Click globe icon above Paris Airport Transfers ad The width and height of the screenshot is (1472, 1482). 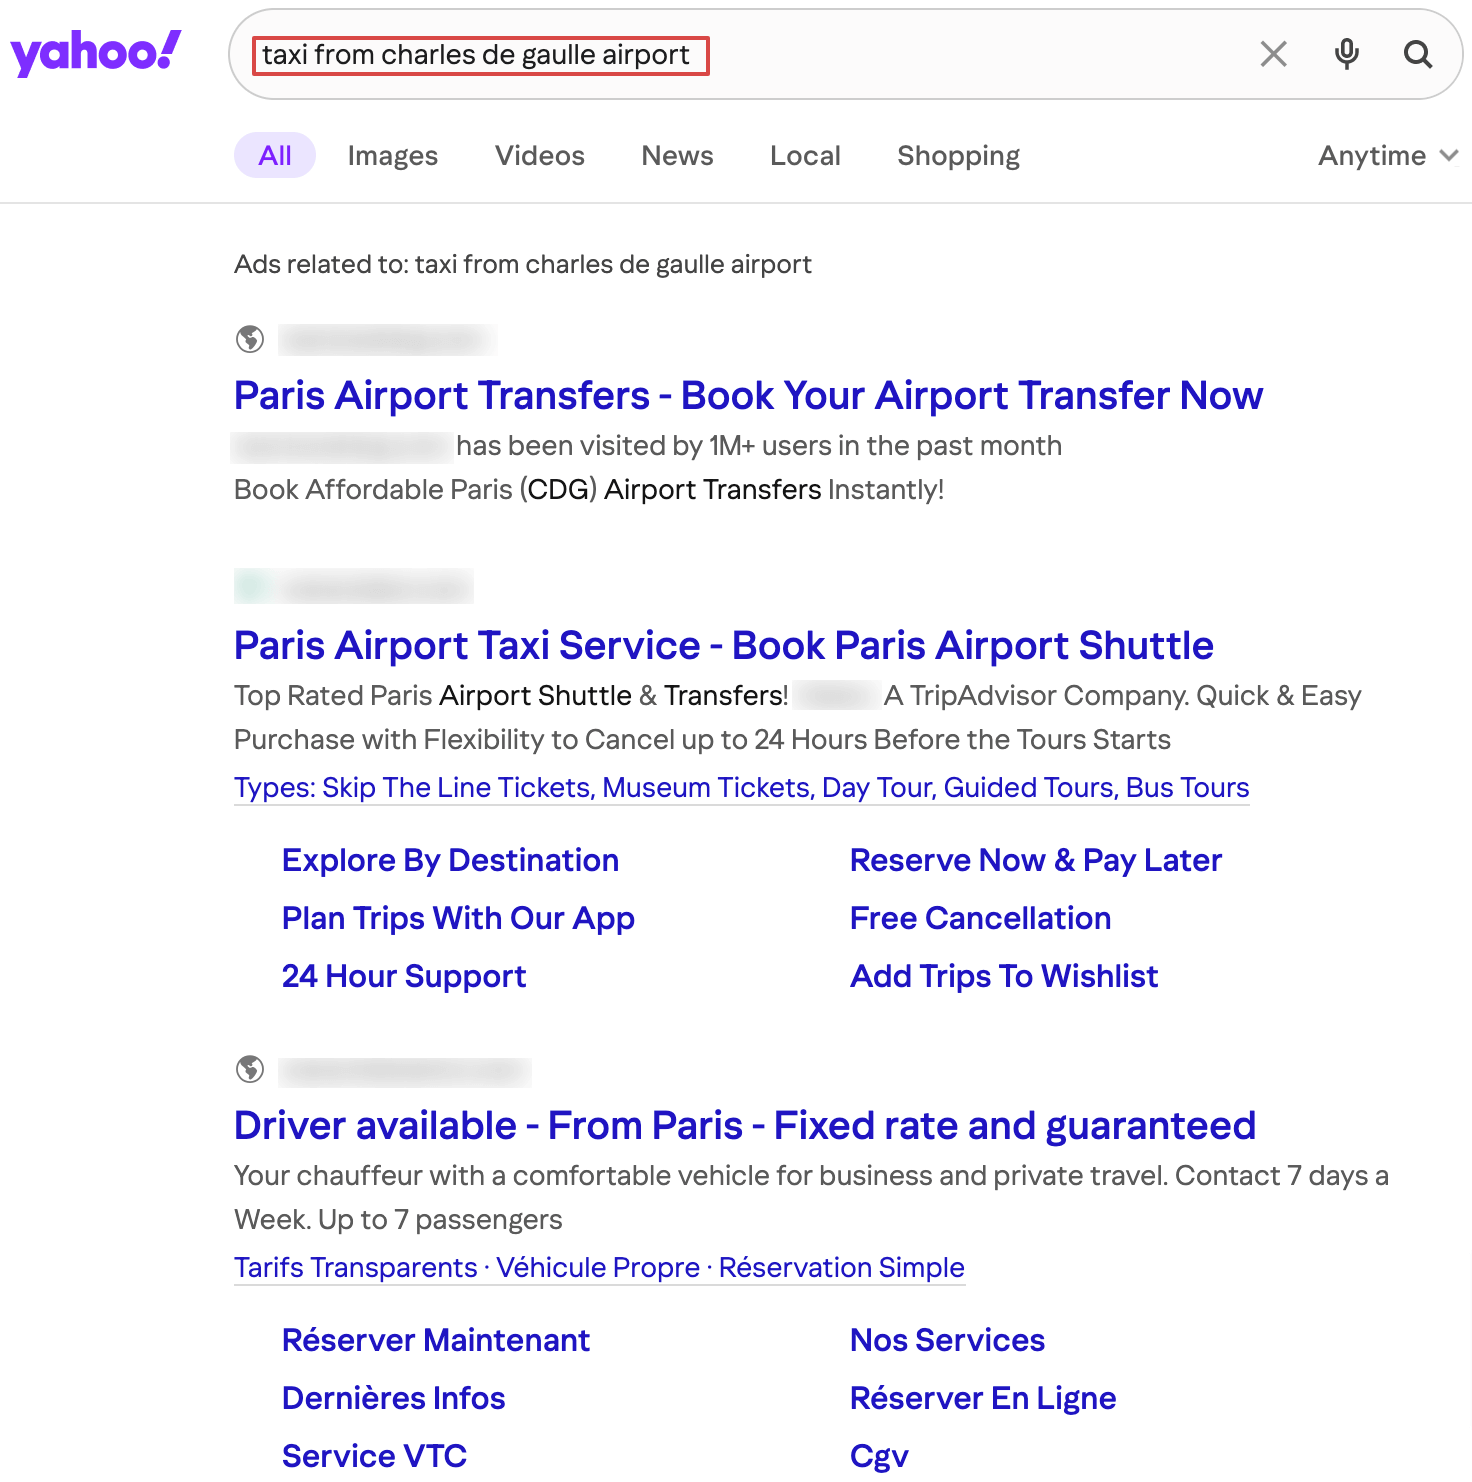(250, 340)
